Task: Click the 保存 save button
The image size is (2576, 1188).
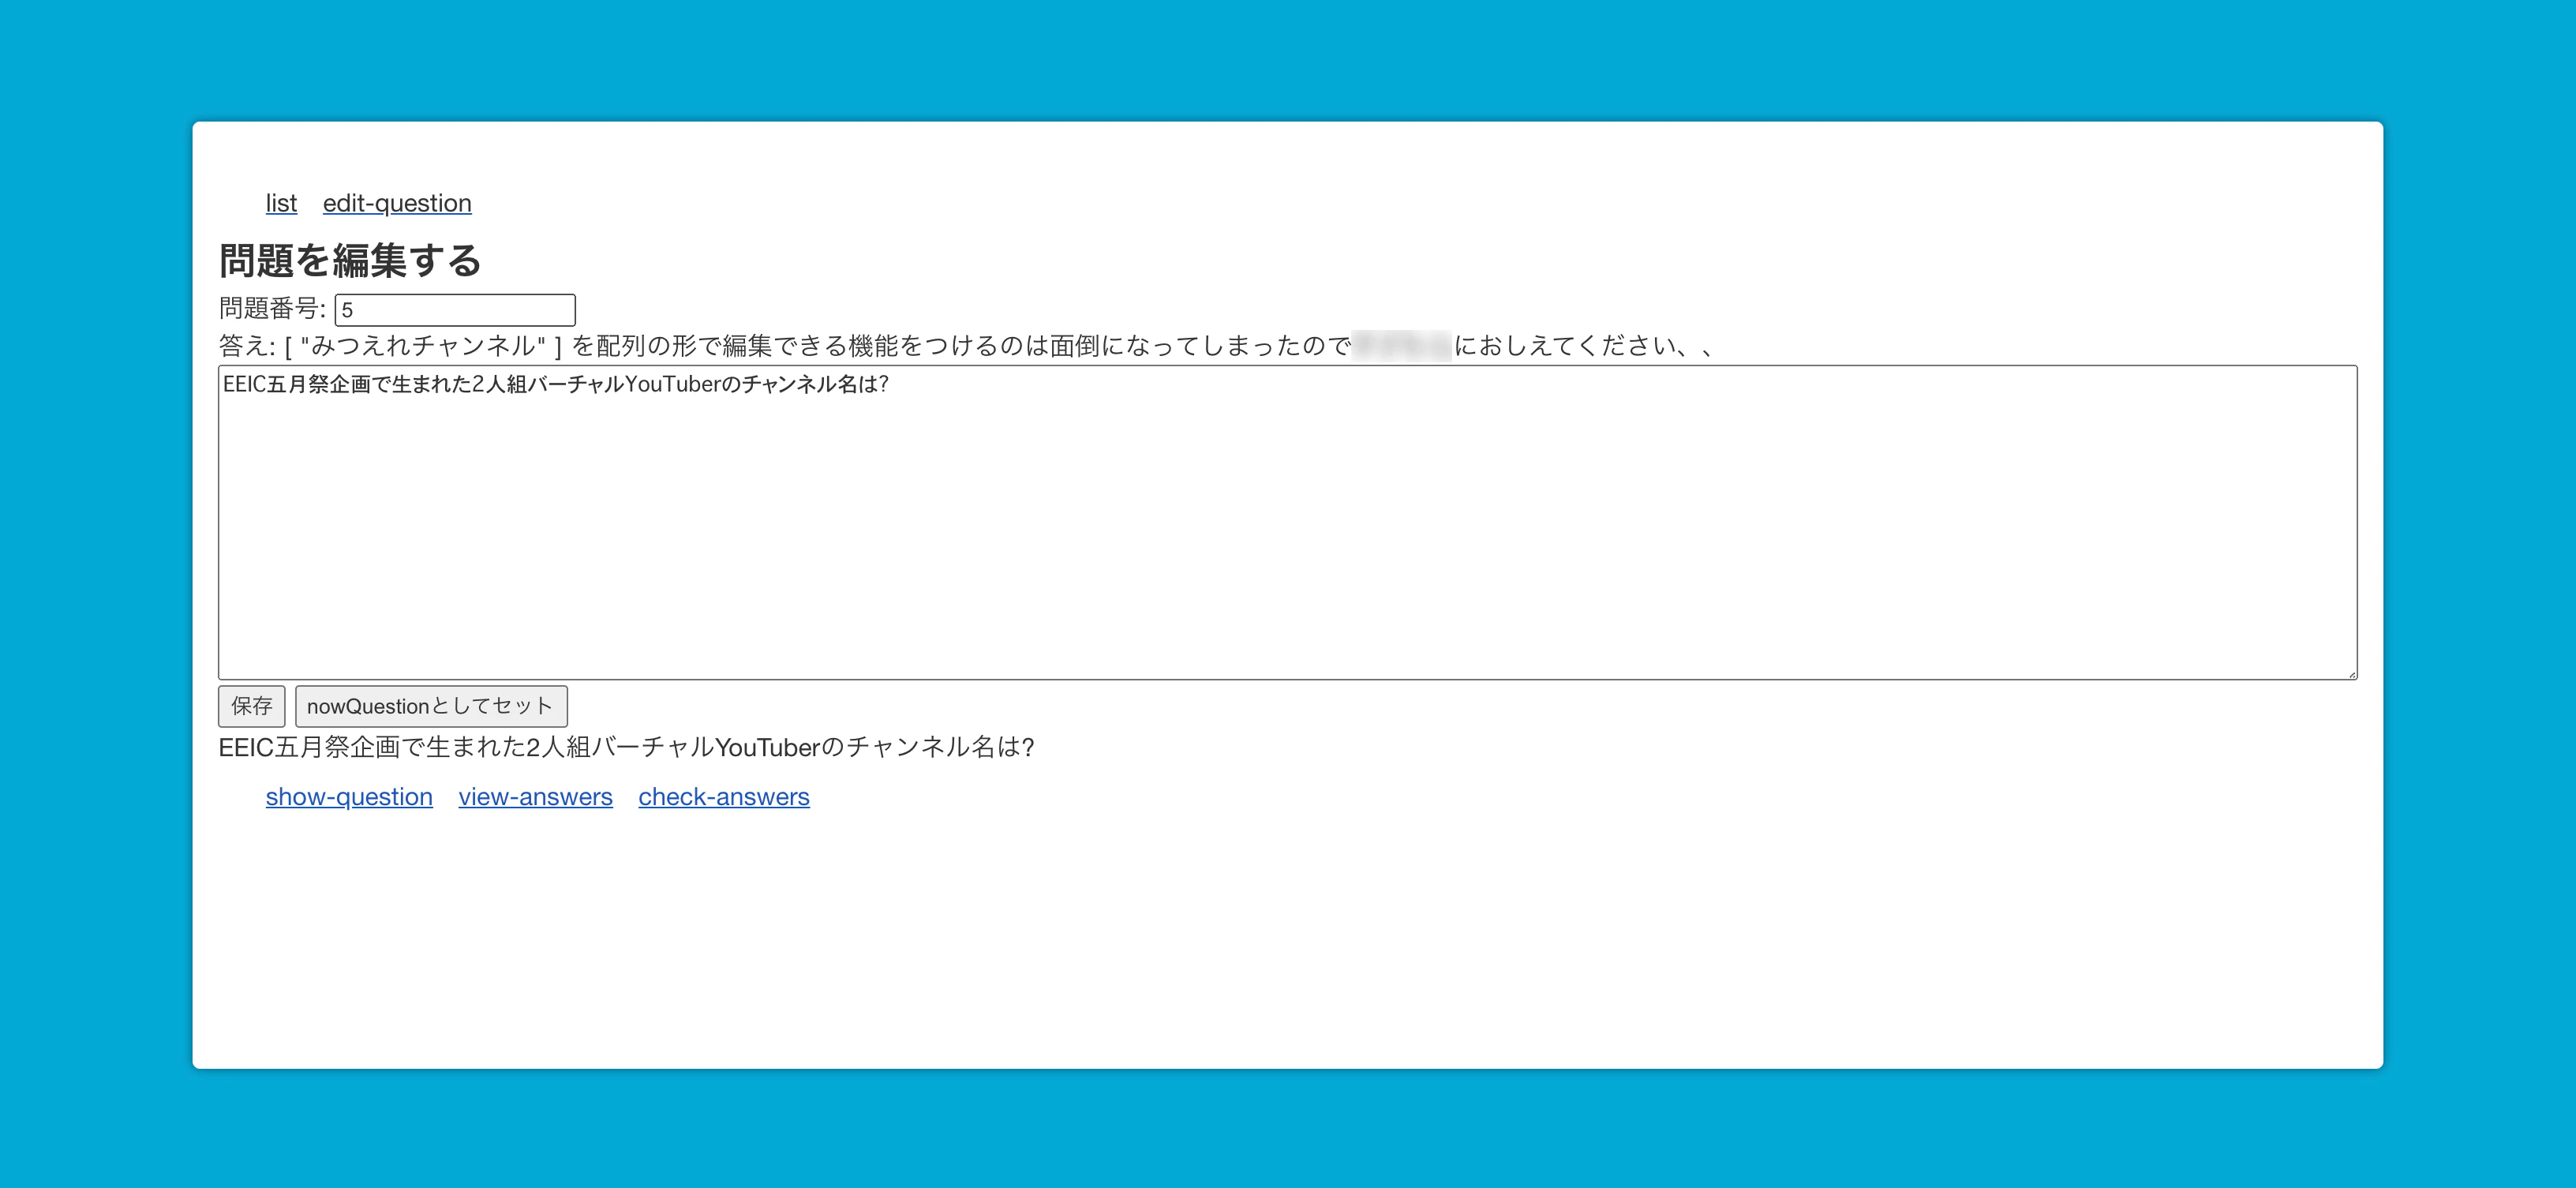Action: [x=252, y=706]
